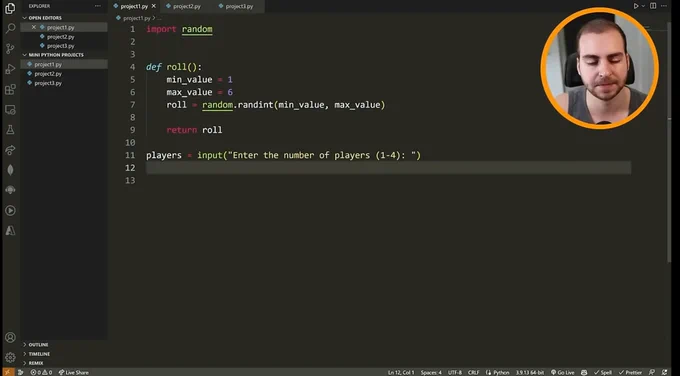Click Go Live in status bar
The width and height of the screenshot is (680, 376).
562,372
